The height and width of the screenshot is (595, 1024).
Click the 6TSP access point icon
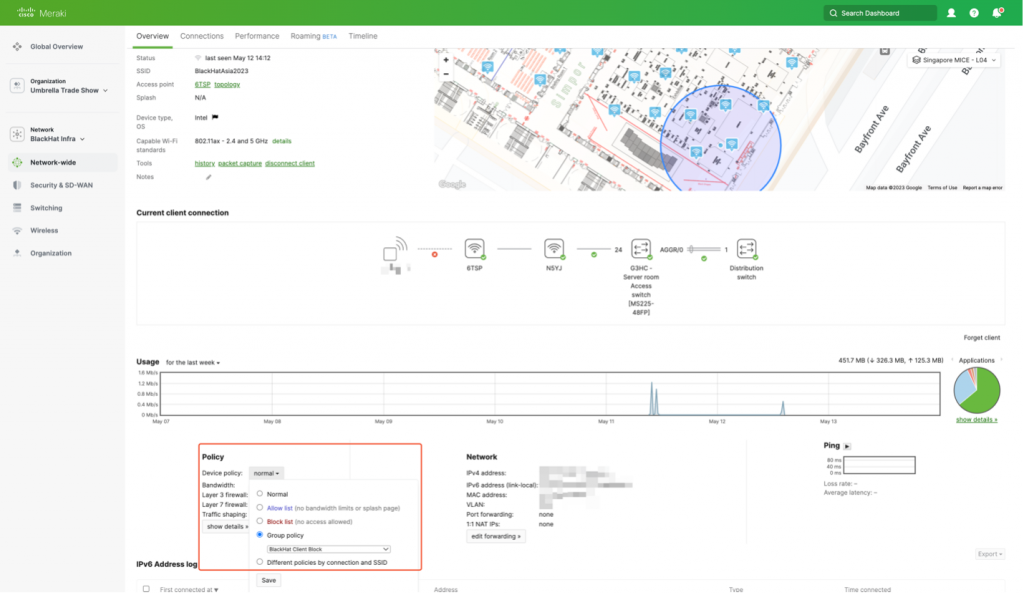(475, 249)
